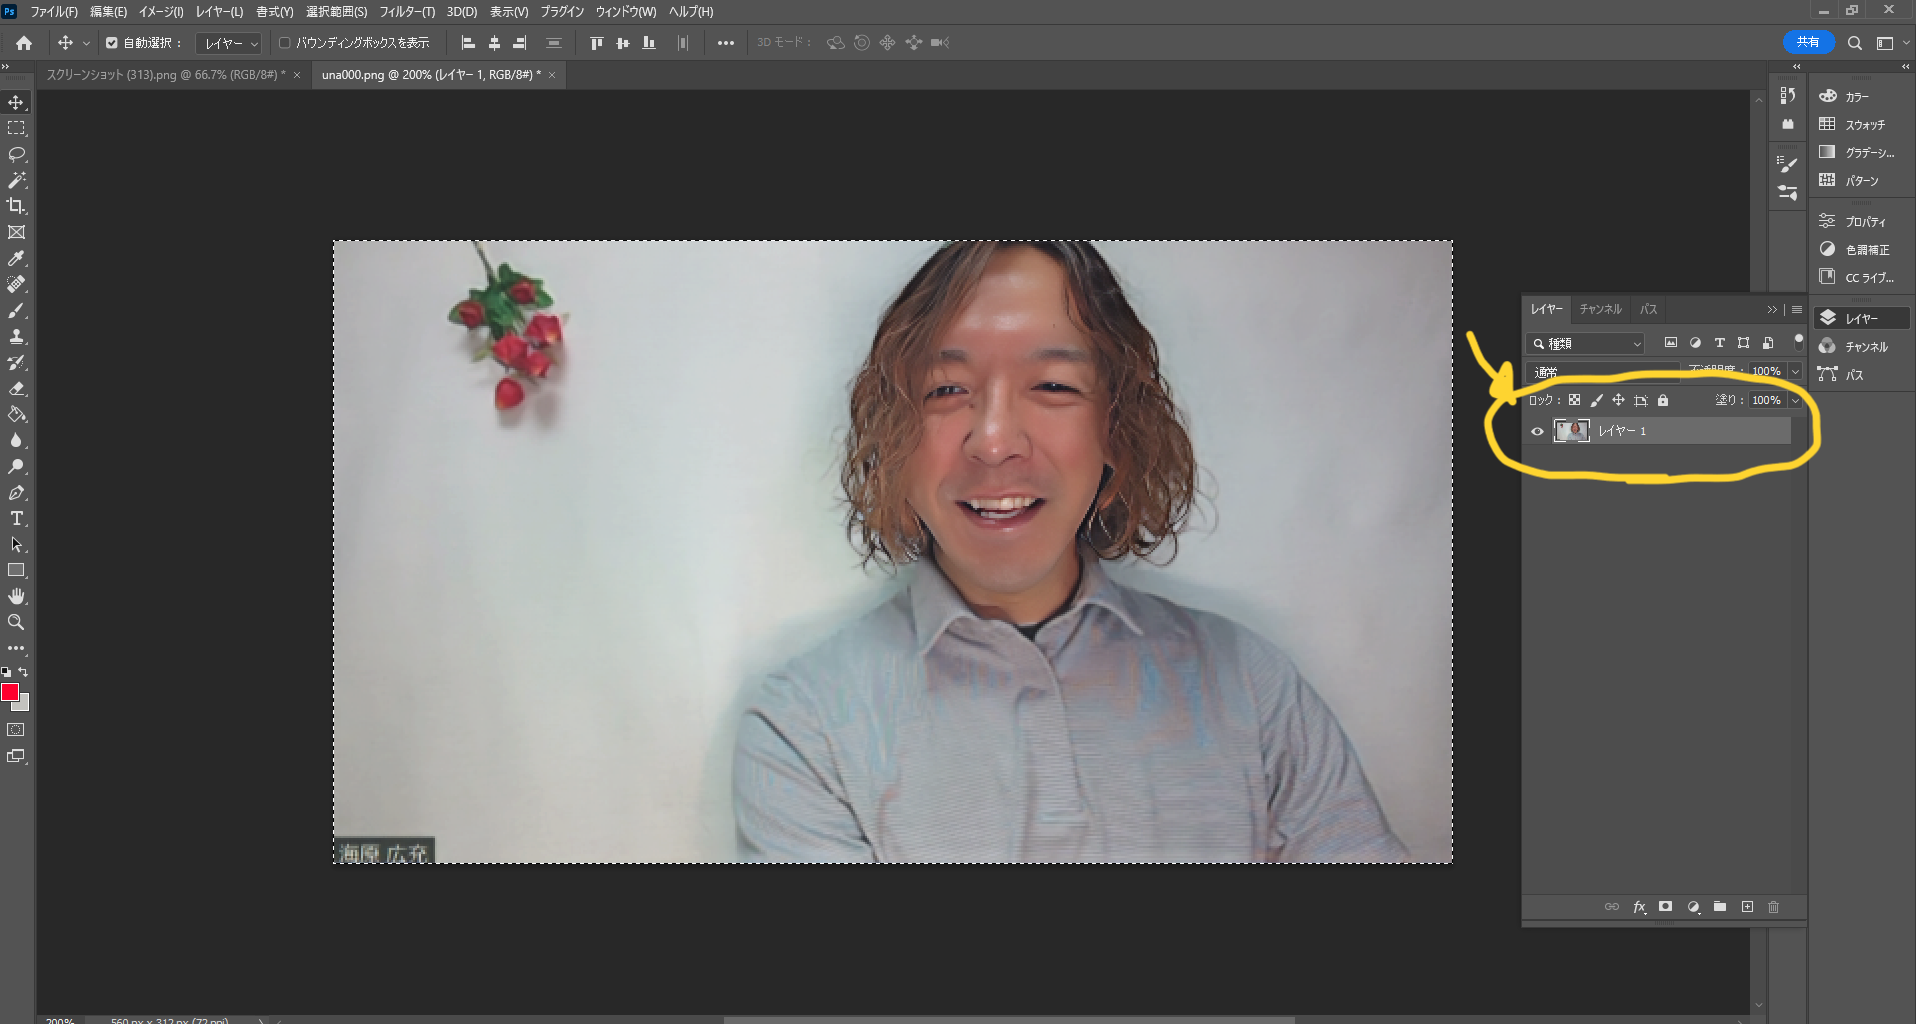Viewport: 1916px width, 1024px height.
Task: Toggle the 自動選択 checkbox
Action: coord(112,43)
